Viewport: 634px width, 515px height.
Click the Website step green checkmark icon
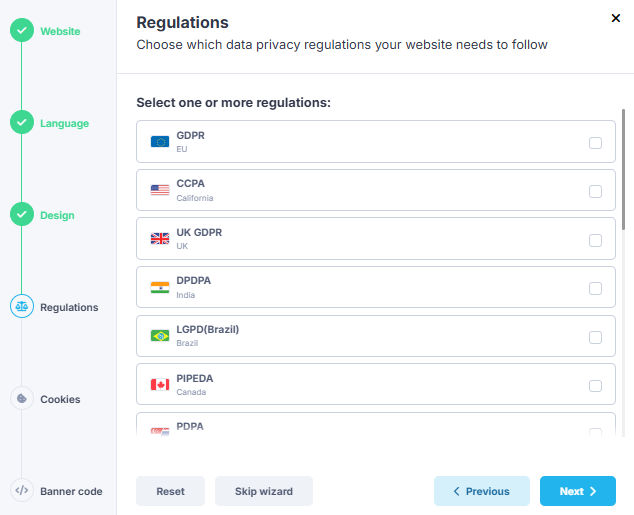[21, 31]
